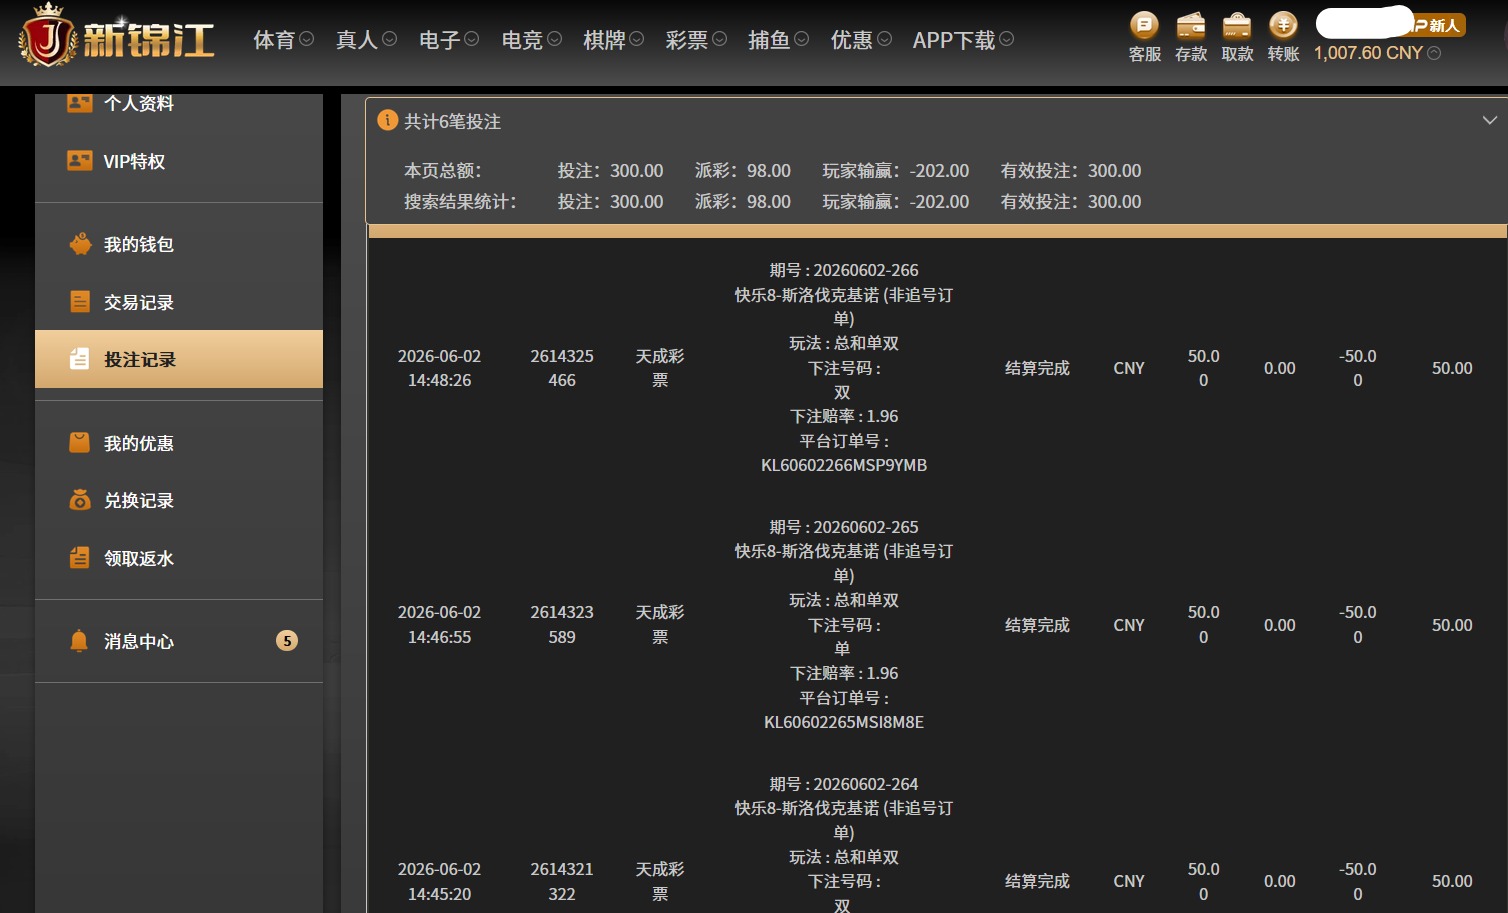1508x913 pixels.
Task: Expand the 1,007.60 CNY balance dropdown
Action: [1434, 53]
